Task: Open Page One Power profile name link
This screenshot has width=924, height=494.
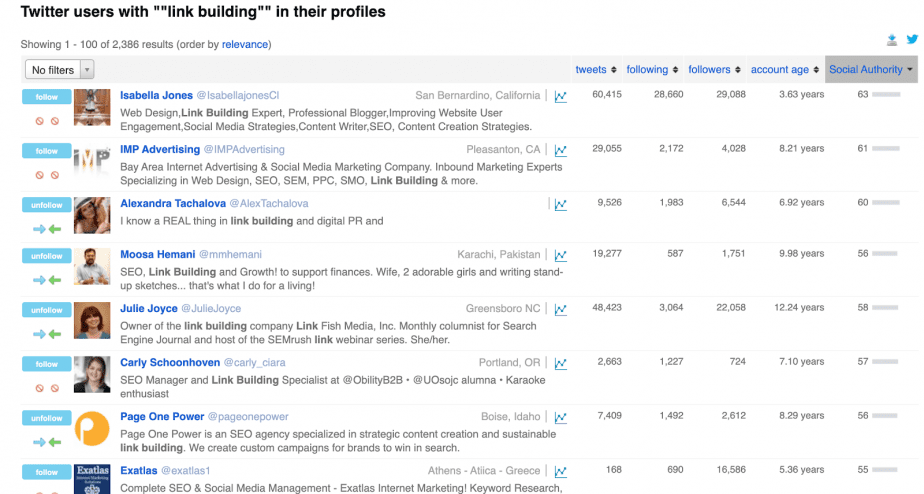Action: coord(162,417)
